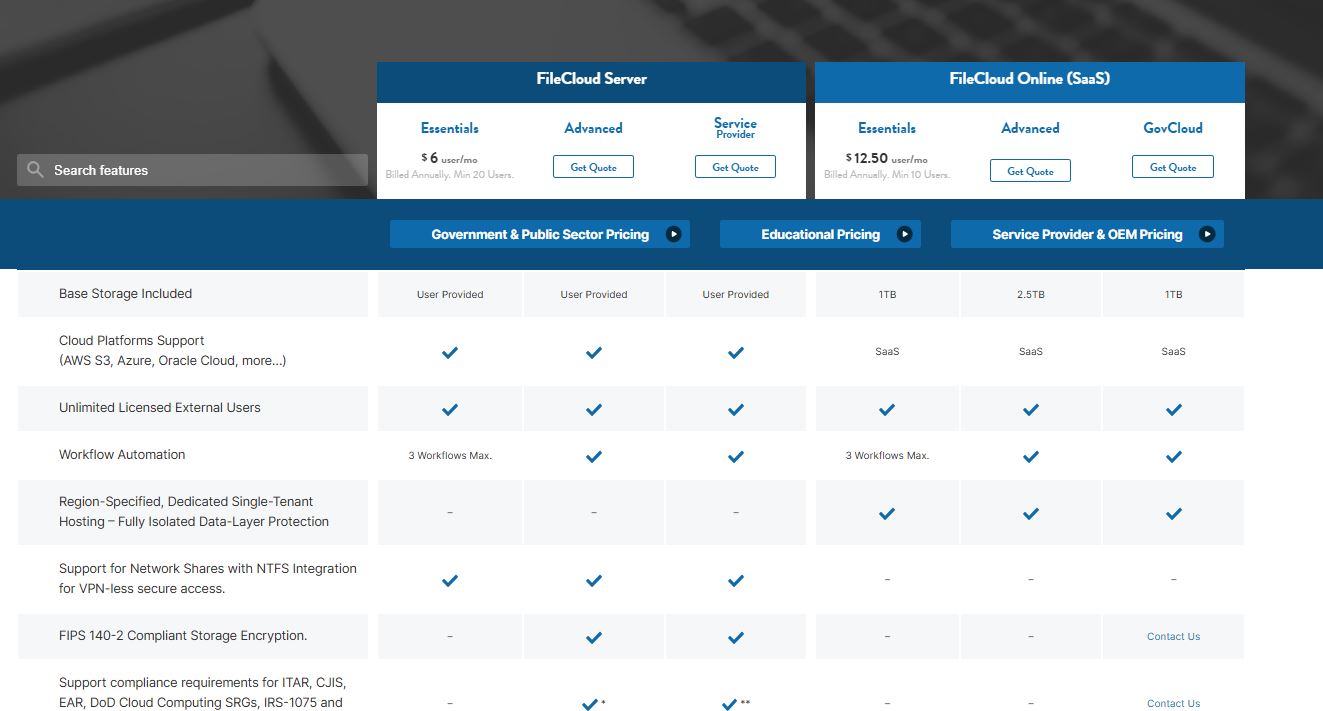The height and width of the screenshot is (711, 1323).
Task: Expand Service Provider & OEM Pricing
Action: click(1087, 234)
